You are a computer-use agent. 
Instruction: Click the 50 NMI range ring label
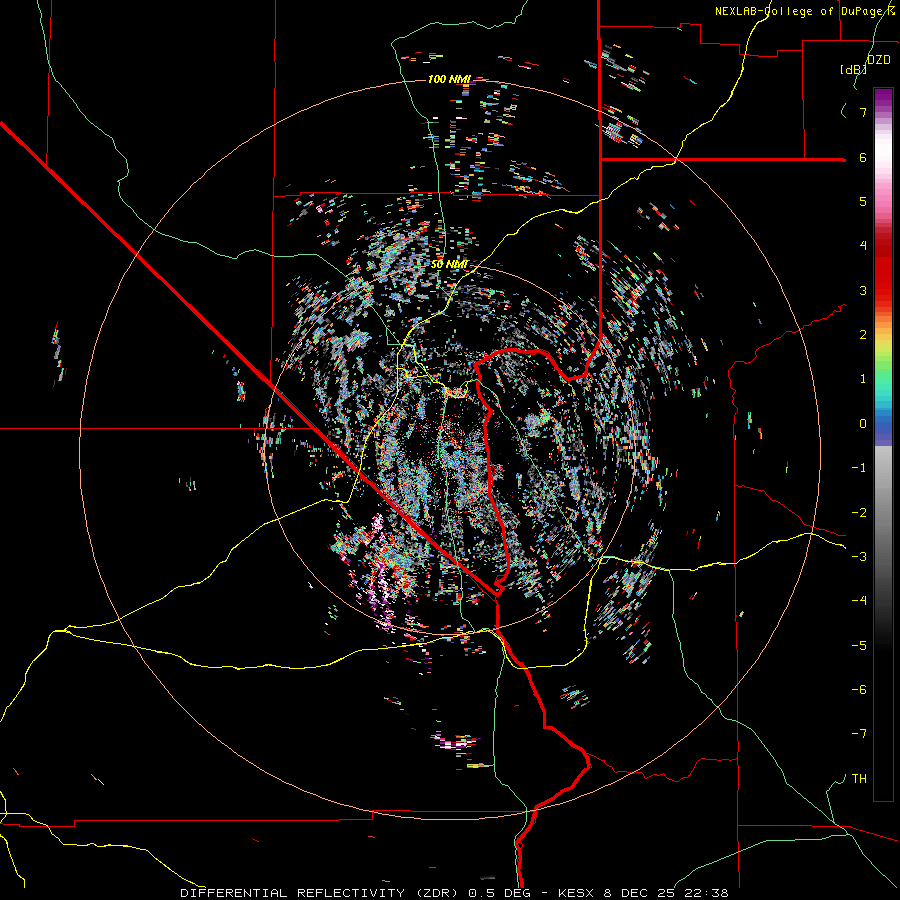(x=449, y=264)
